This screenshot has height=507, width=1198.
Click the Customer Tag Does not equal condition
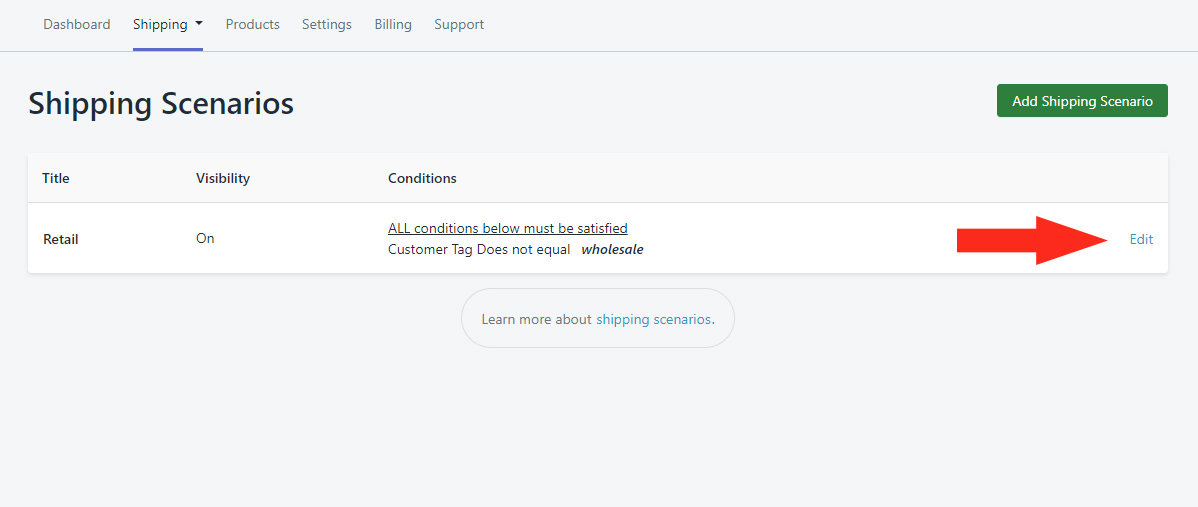479,249
